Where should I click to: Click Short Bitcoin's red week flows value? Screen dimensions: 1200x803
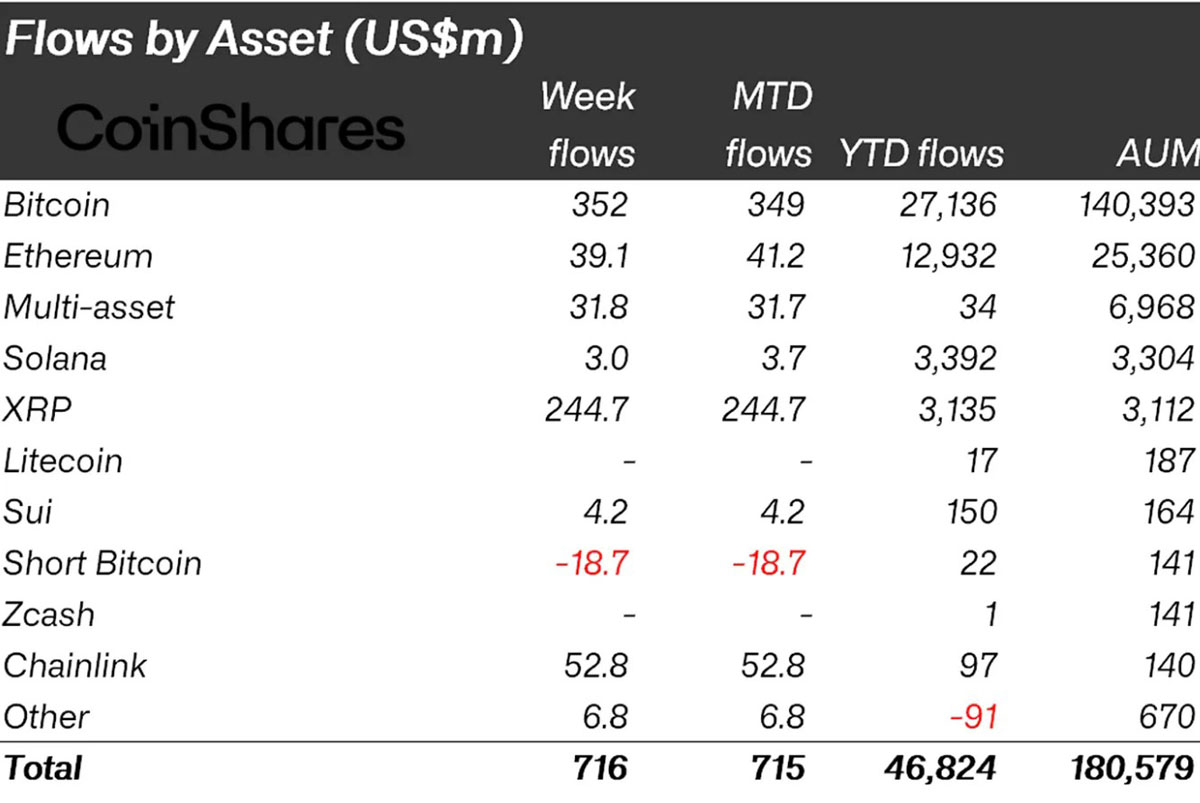click(592, 563)
